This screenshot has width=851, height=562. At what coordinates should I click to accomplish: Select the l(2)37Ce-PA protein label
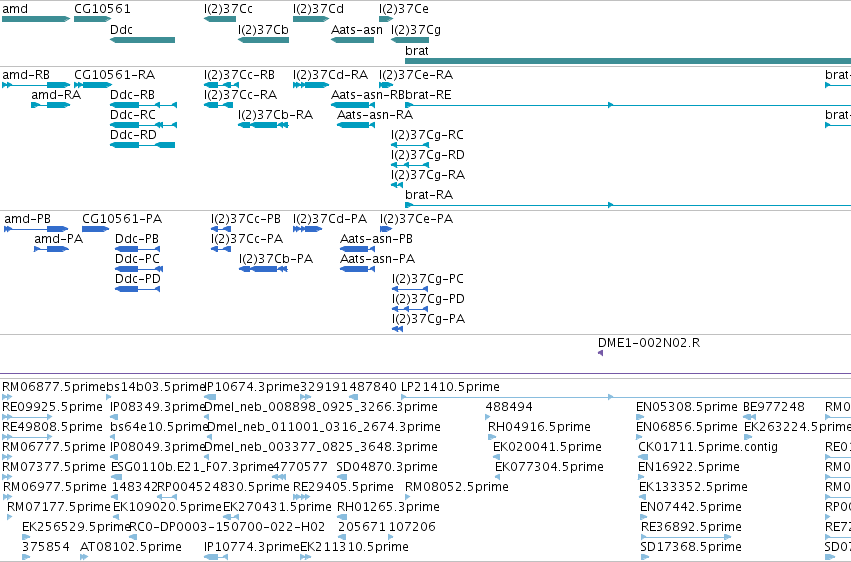coord(416,219)
